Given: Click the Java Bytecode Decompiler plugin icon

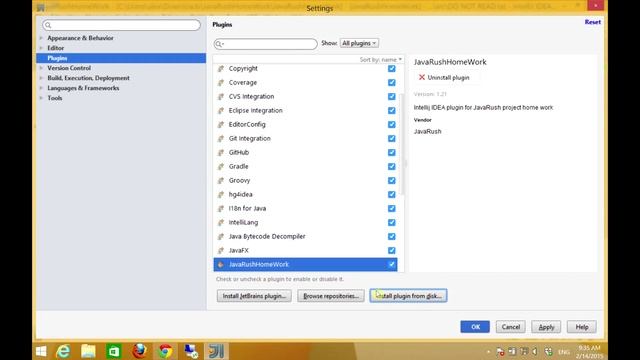Looking at the screenshot, I should point(221,237).
